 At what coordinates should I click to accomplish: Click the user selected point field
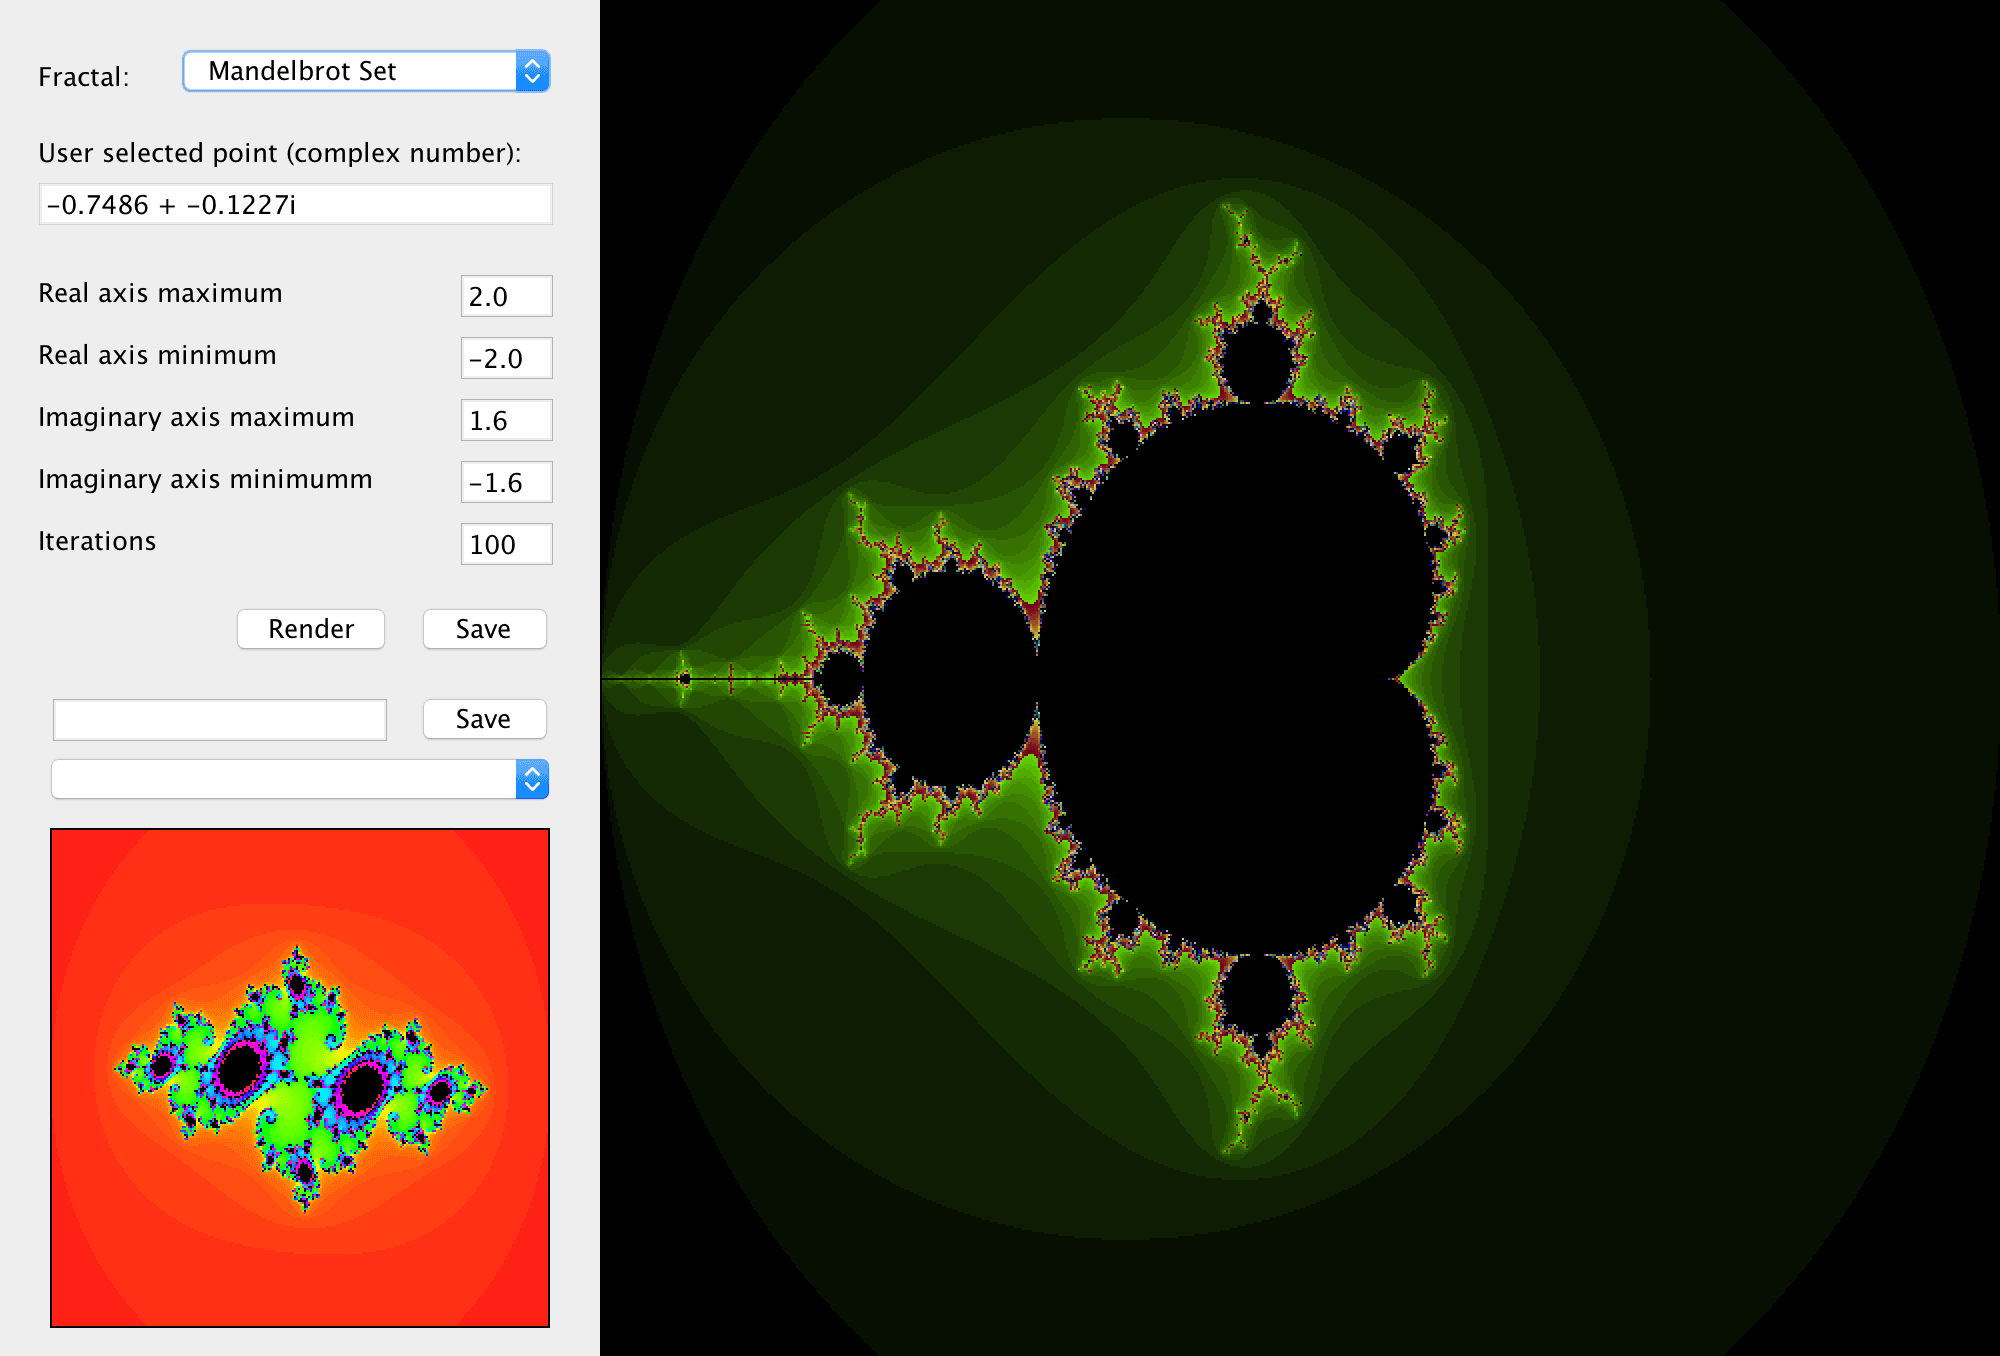[295, 205]
